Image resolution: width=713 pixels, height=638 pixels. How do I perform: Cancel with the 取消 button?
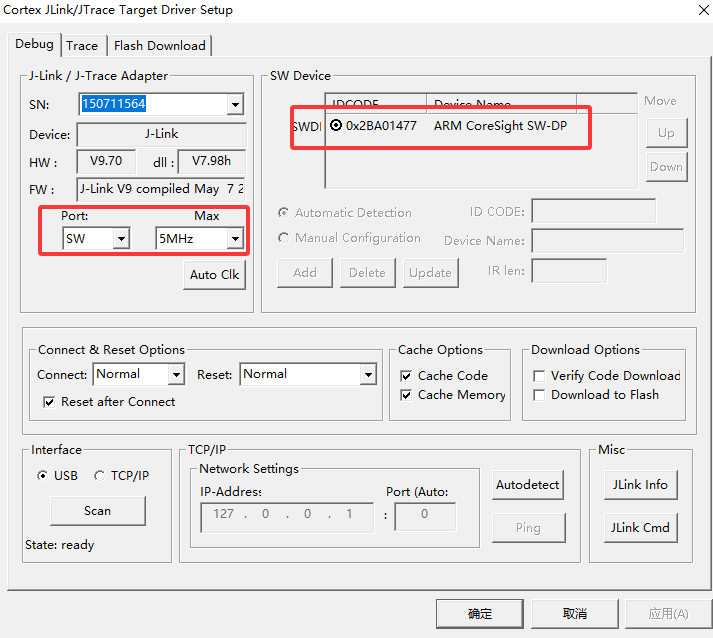click(575, 614)
